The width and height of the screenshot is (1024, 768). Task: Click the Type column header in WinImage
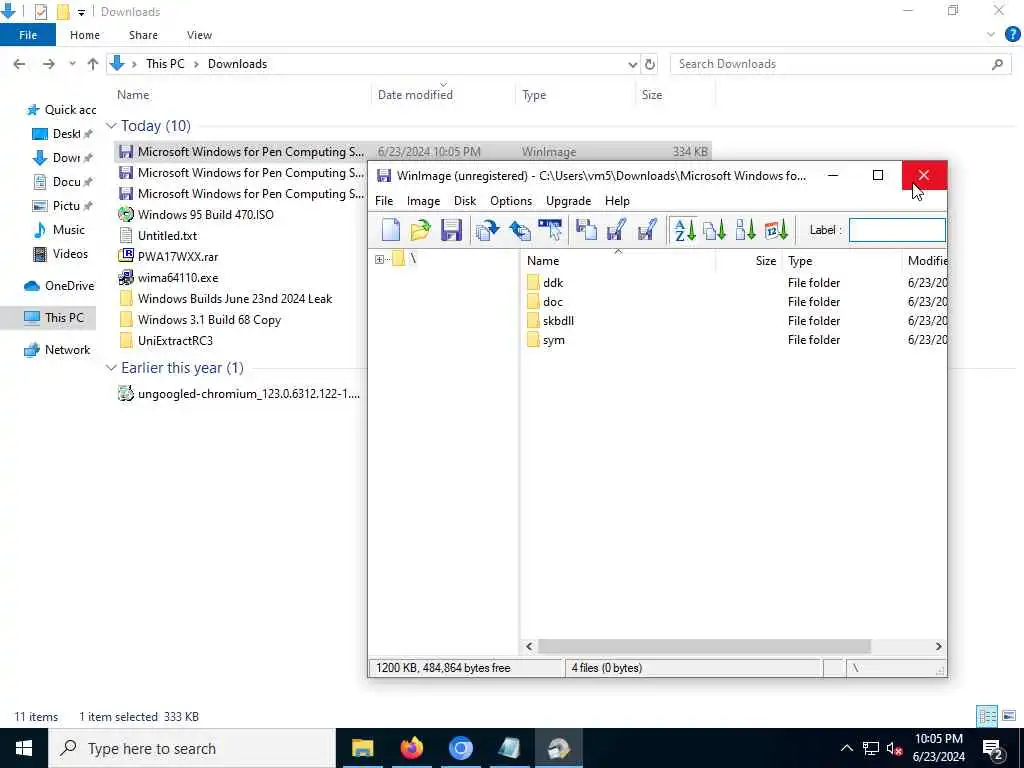(841, 261)
